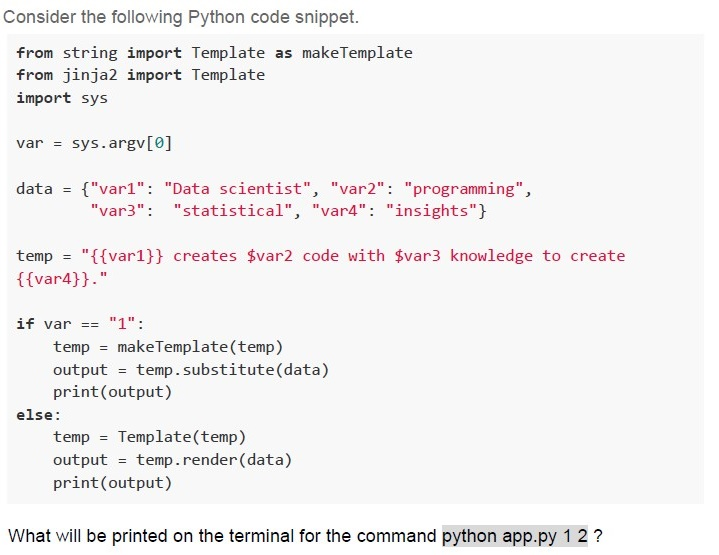Click '$var2' inside the temp string
Screen dimensions: 719x555
point(269,256)
